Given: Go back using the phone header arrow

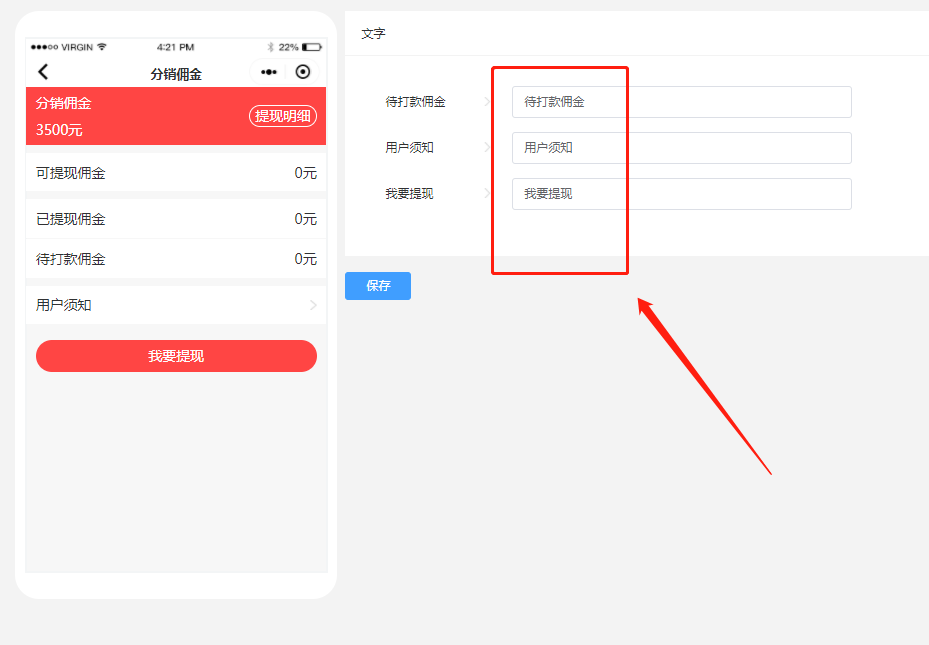Looking at the screenshot, I should coord(43,72).
